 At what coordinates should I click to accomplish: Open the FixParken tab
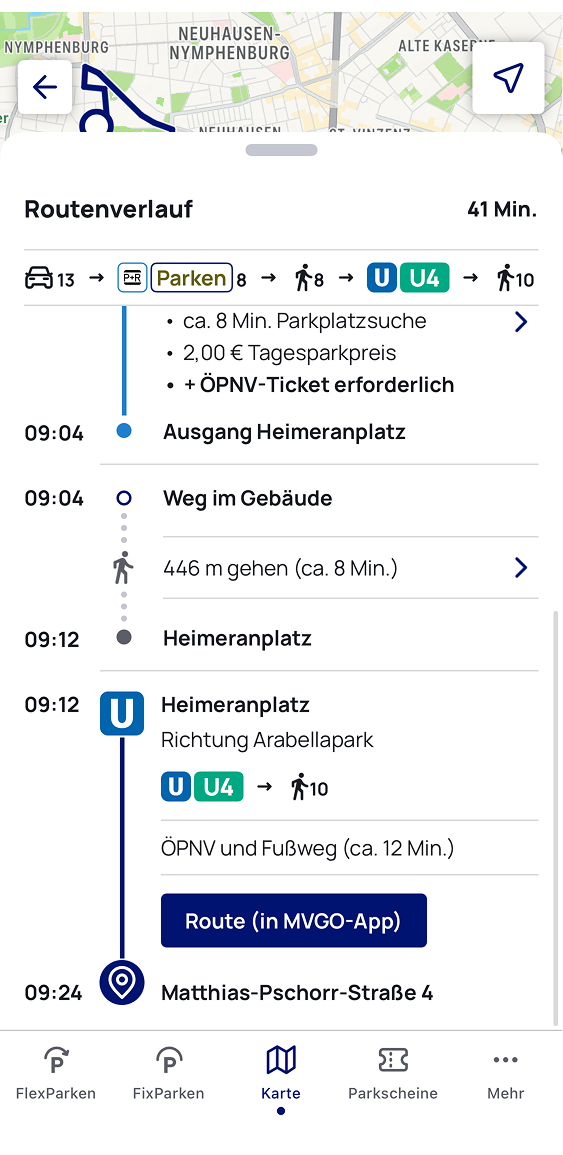point(169,1074)
